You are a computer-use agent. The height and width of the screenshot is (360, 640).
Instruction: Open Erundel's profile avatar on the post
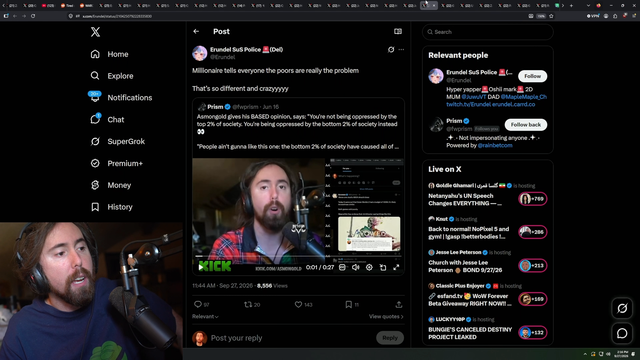click(200, 53)
